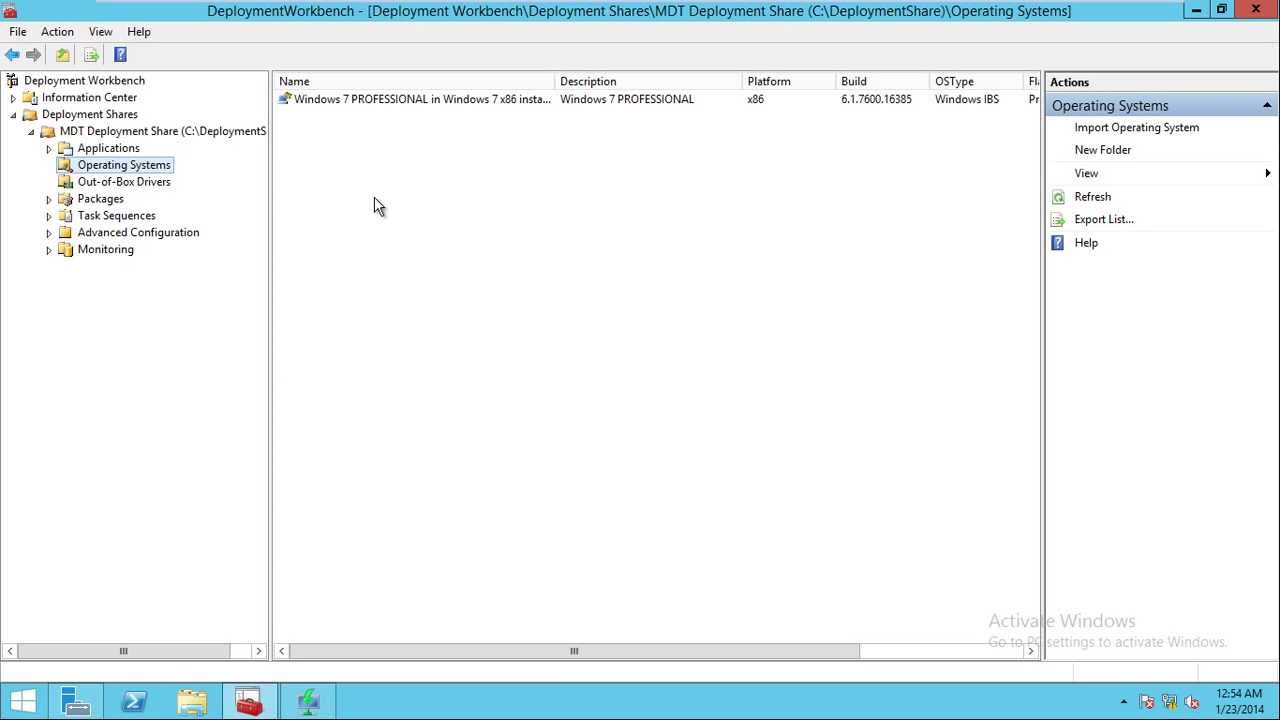Expand the Packages node
1280x720 pixels.
tap(49, 199)
